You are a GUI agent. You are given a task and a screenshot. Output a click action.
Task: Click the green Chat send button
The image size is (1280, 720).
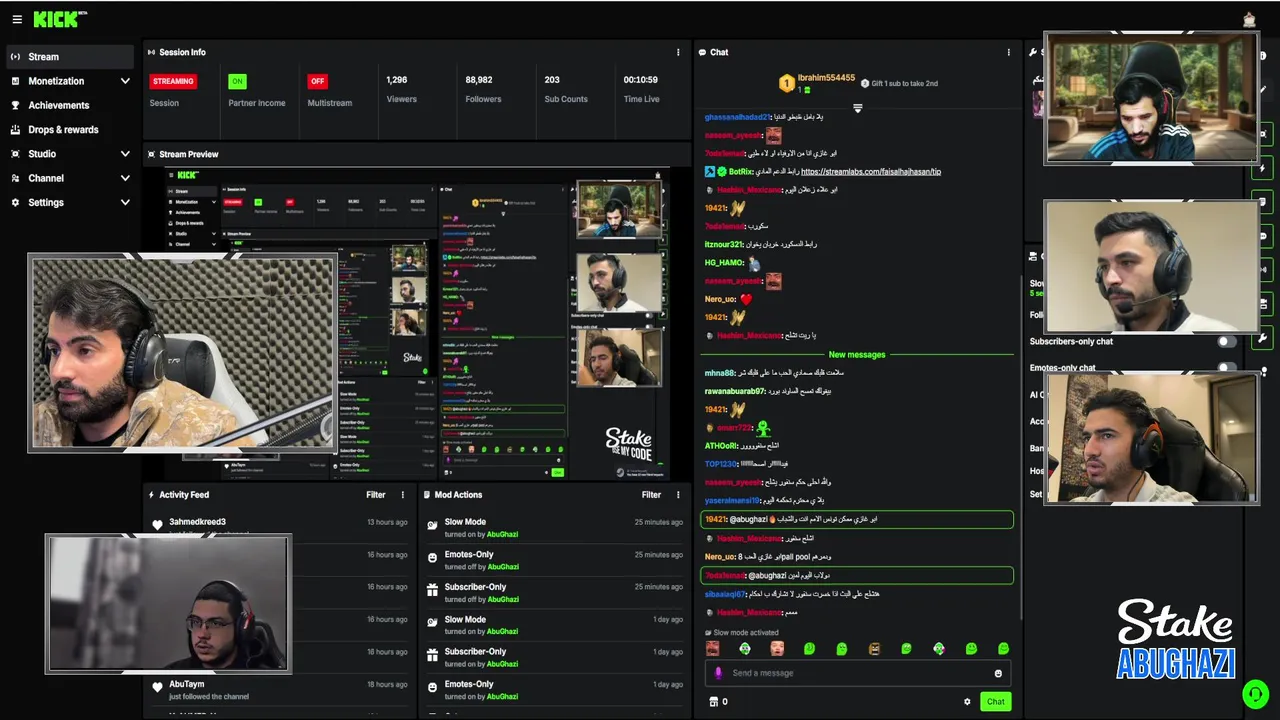[995, 702]
